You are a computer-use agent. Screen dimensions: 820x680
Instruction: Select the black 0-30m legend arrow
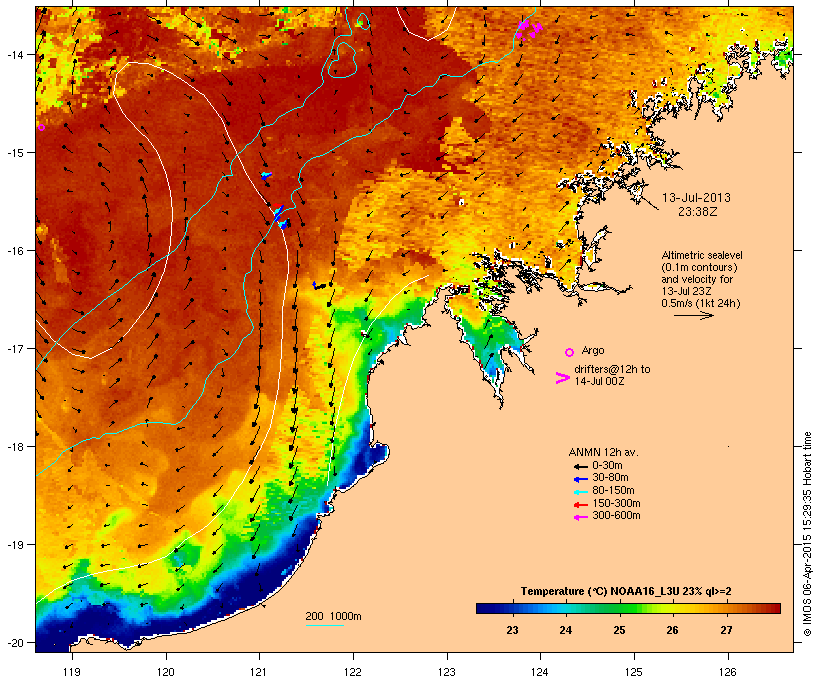pyautogui.click(x=580, y=466)
